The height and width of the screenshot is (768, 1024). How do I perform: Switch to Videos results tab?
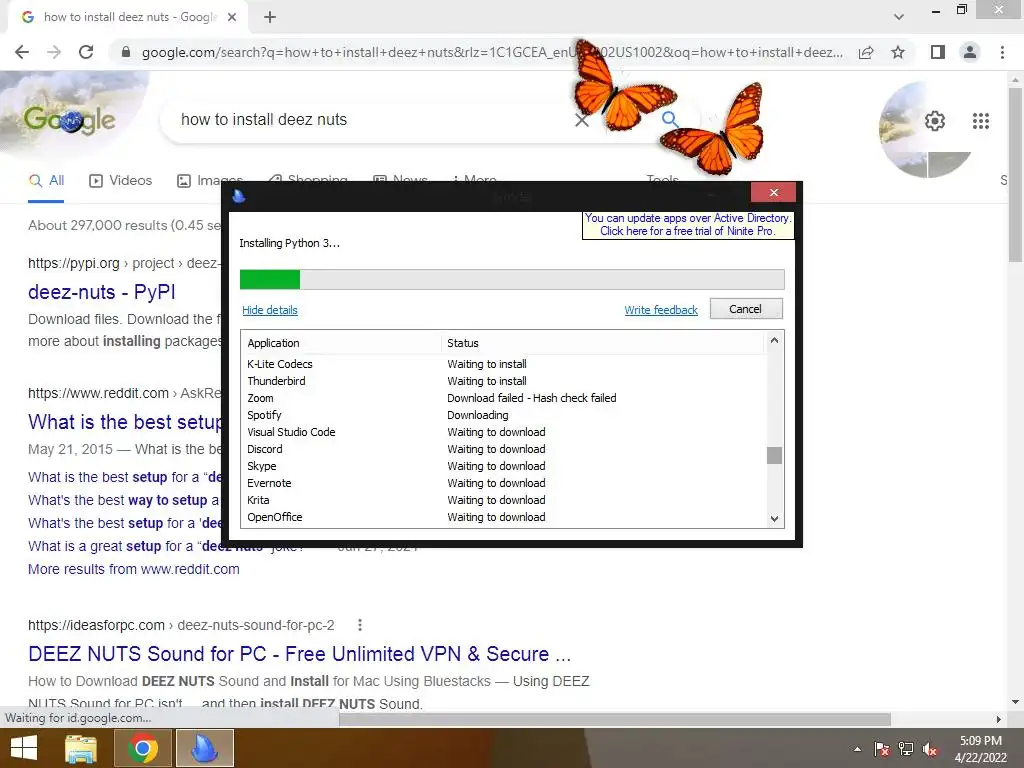click(121, 181)
